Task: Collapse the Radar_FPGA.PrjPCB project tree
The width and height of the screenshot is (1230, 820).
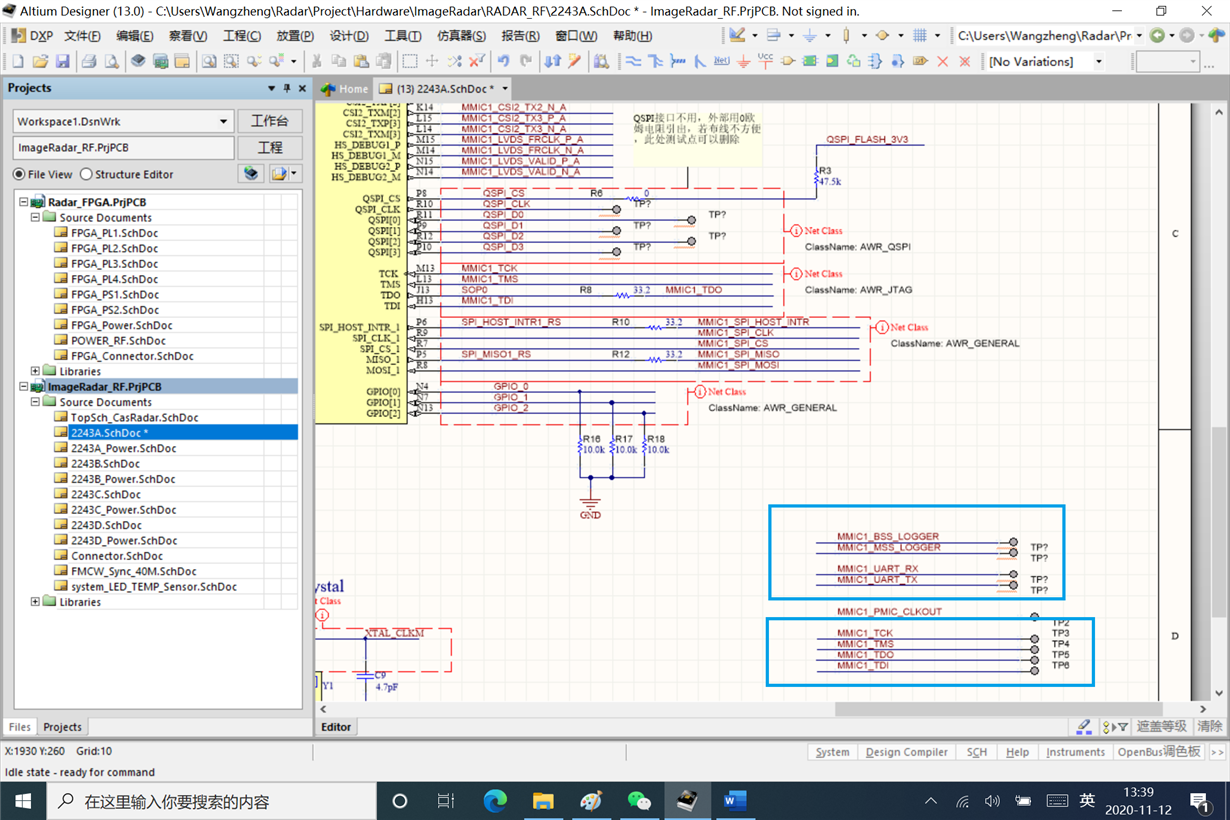Action: pyautogui.click(x=24, y=202)
